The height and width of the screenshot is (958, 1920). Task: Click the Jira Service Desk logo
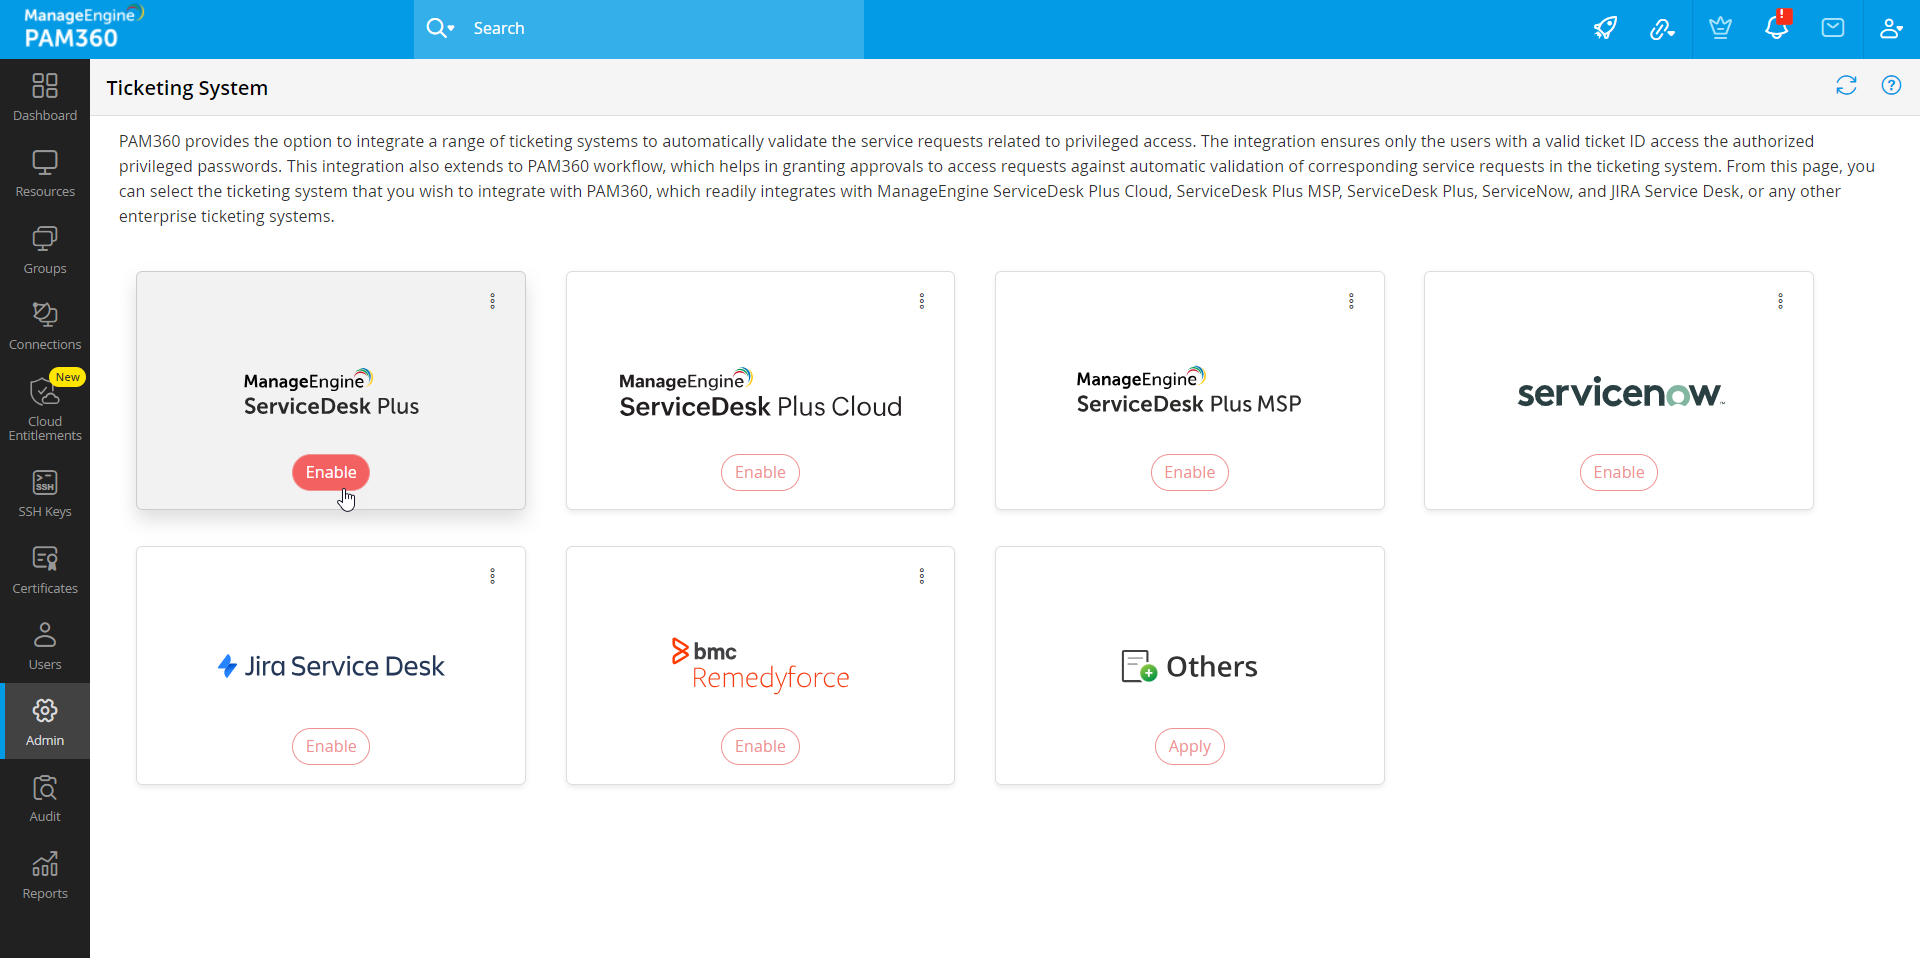coord(331,666)
